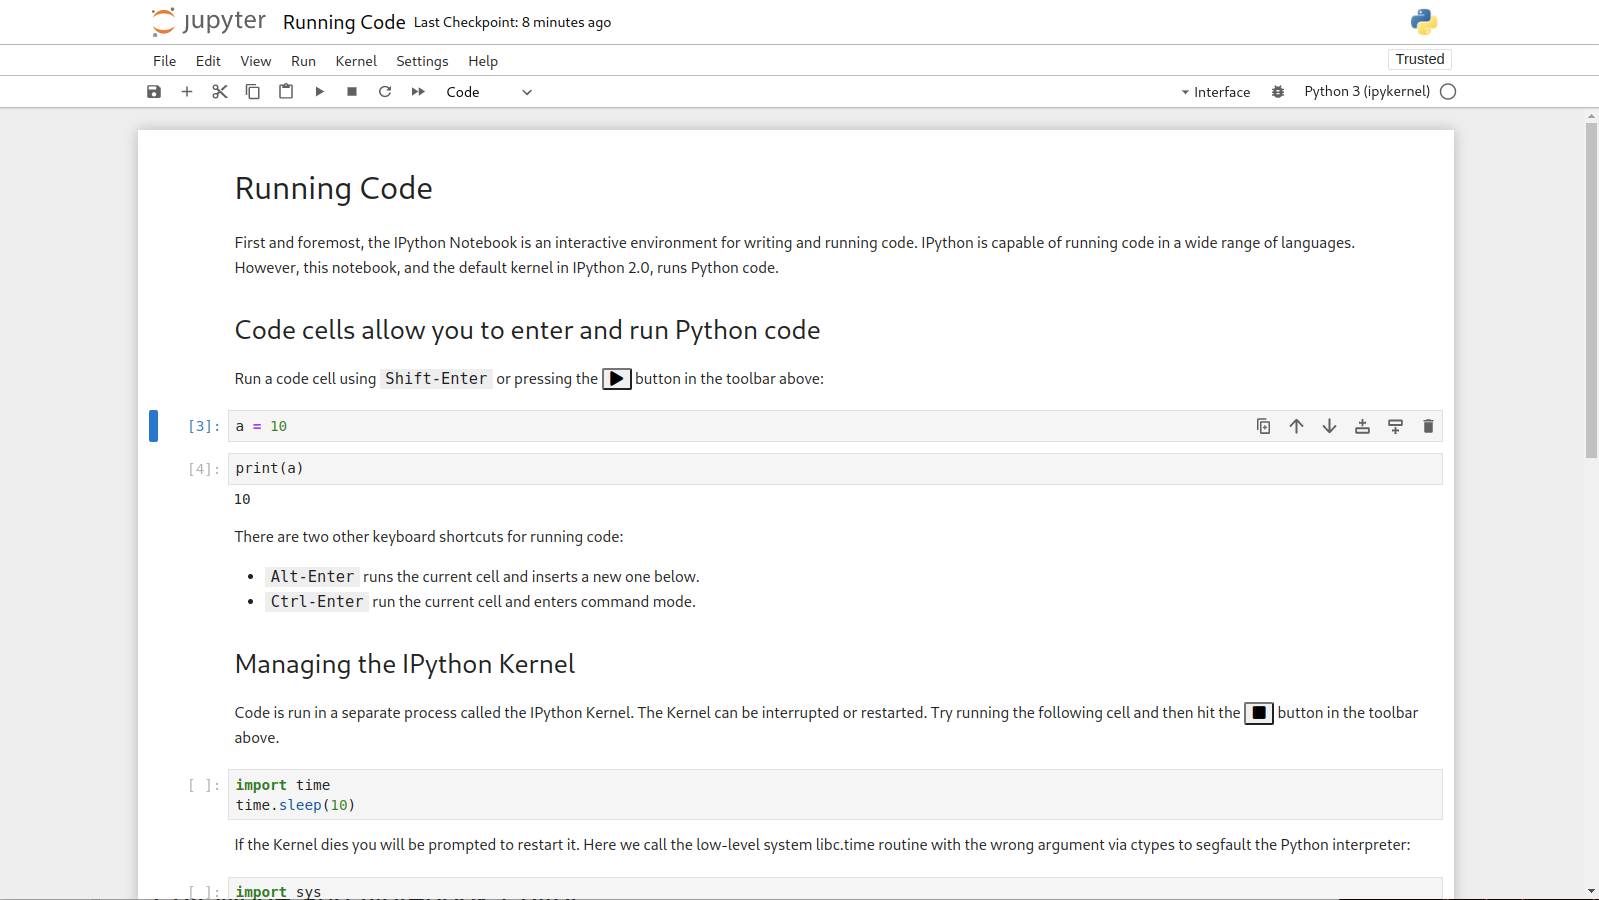Image resolution: width=1599 pixels, height=900 pixels.
Task: Paste cell from clipboard icon in toolbar
Action: 286,92
